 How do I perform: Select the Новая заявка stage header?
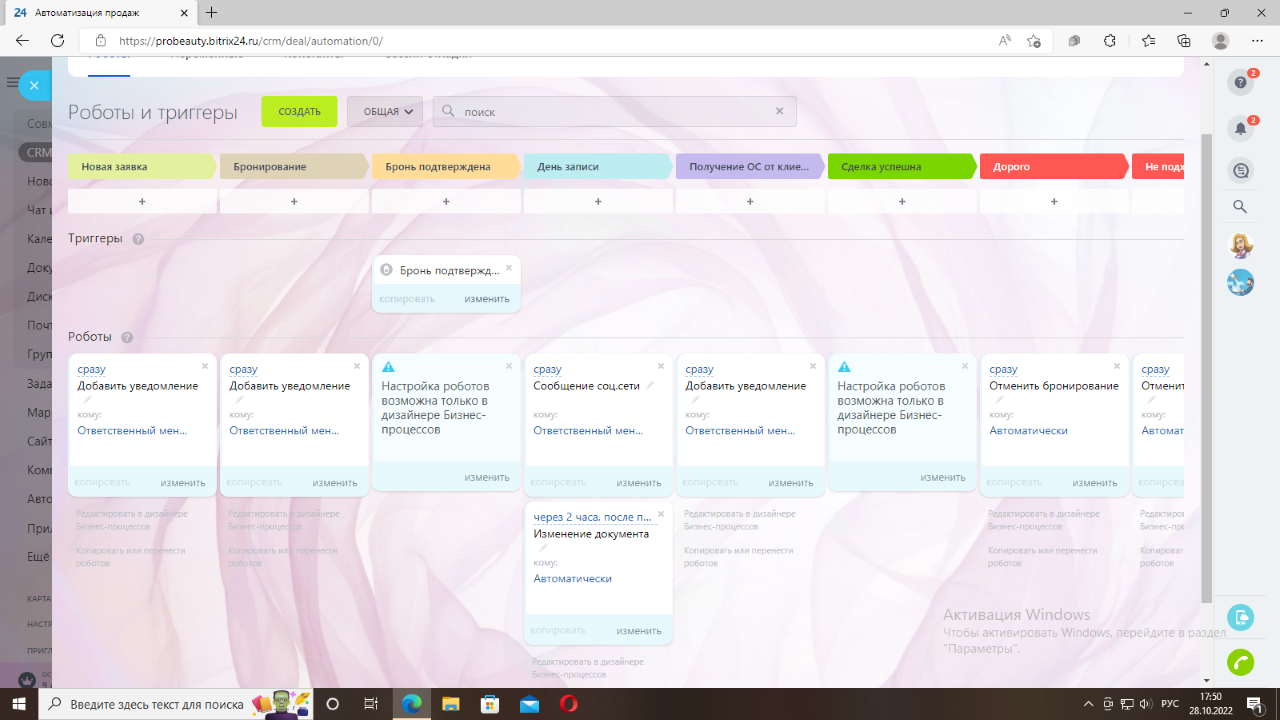[x=140, y=167]
